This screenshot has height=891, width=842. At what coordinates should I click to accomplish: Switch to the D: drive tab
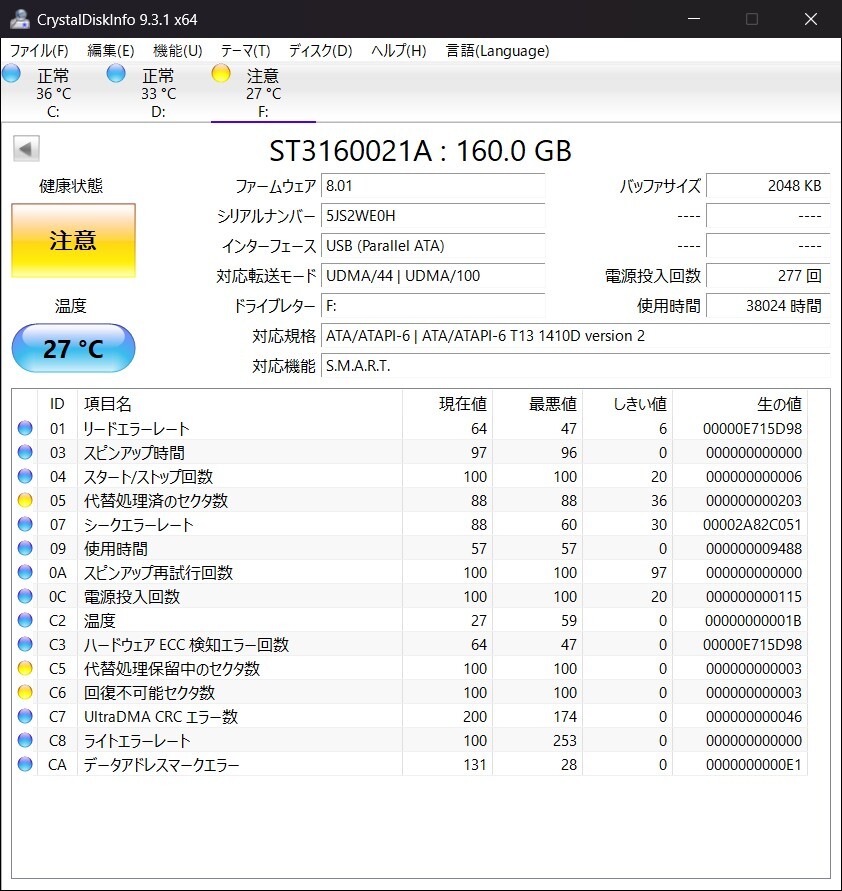158,93
